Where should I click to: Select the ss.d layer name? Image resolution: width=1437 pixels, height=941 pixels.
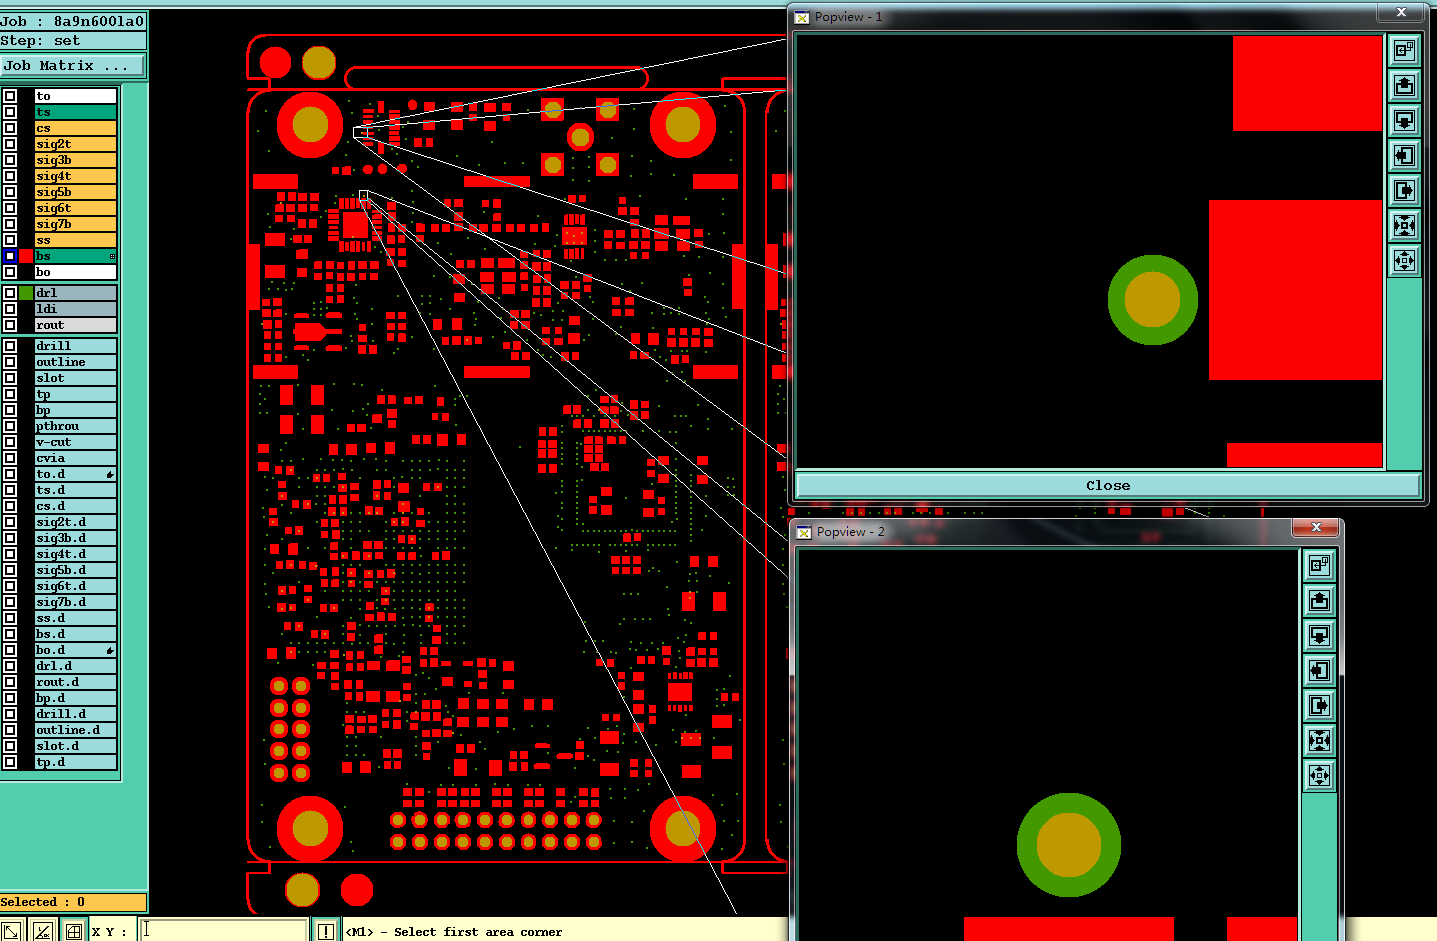(x=76, y=618)
